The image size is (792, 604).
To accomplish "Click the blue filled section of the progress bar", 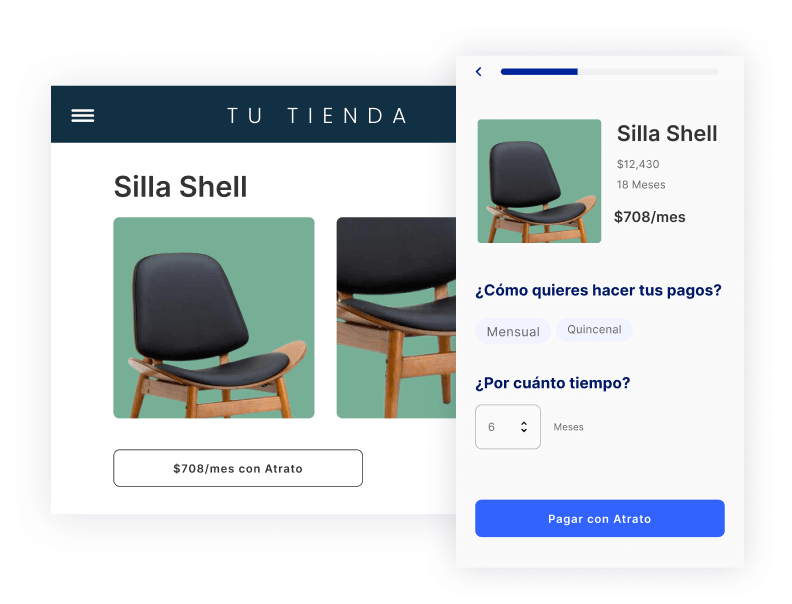I will [x=539, y=72].
